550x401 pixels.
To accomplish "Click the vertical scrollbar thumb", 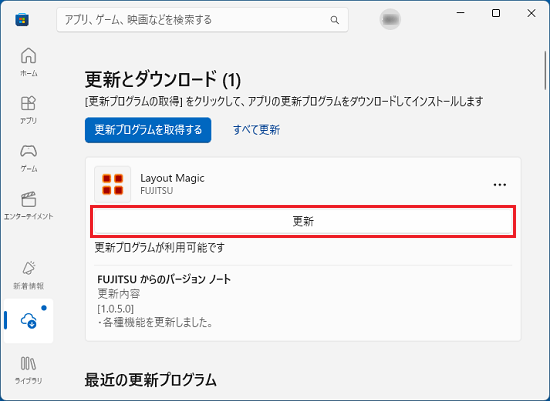I will pos(545,70).
